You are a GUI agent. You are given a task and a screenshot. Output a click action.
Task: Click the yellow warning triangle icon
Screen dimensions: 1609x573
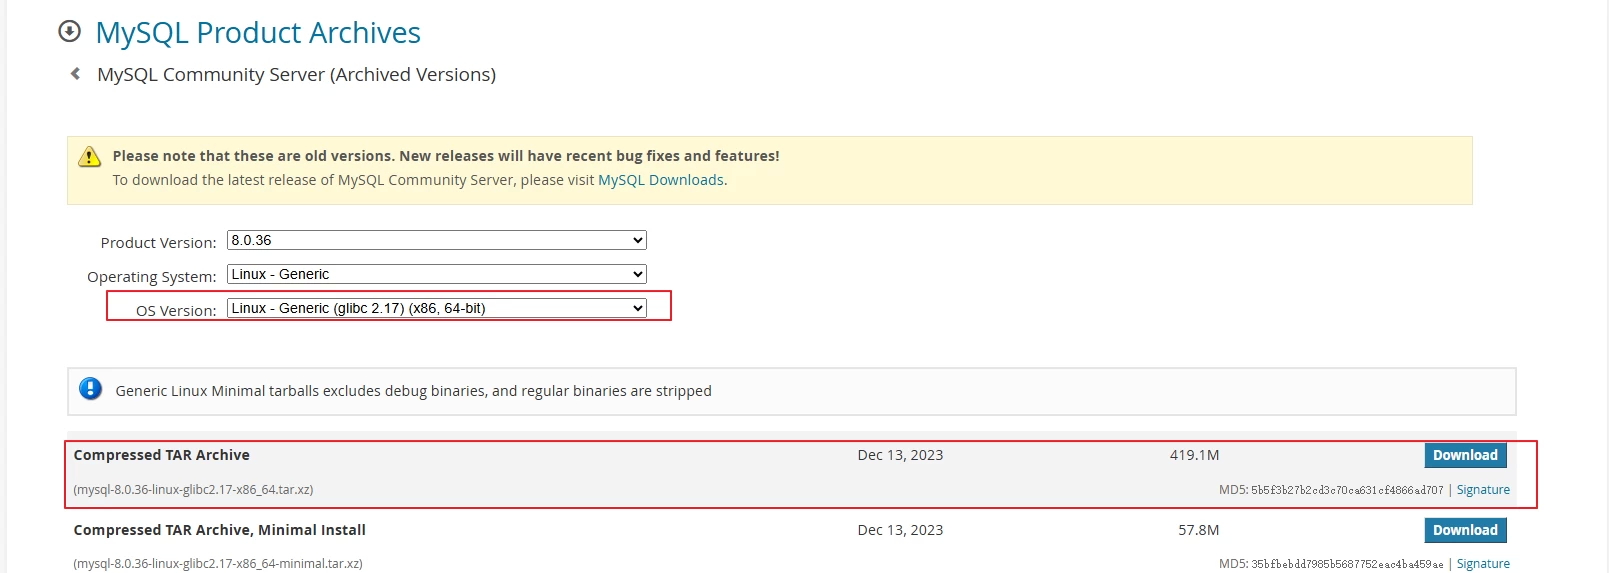90,157
